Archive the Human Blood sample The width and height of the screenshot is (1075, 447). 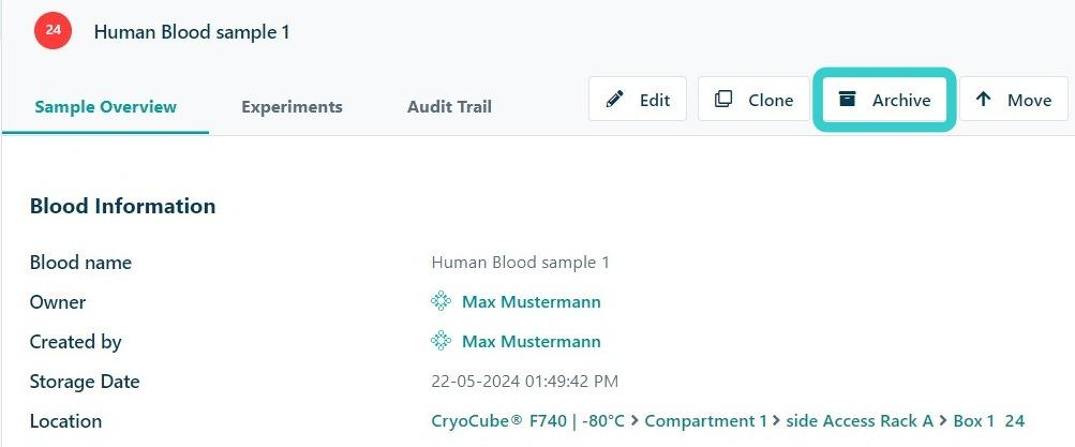[x=884, y=99]
